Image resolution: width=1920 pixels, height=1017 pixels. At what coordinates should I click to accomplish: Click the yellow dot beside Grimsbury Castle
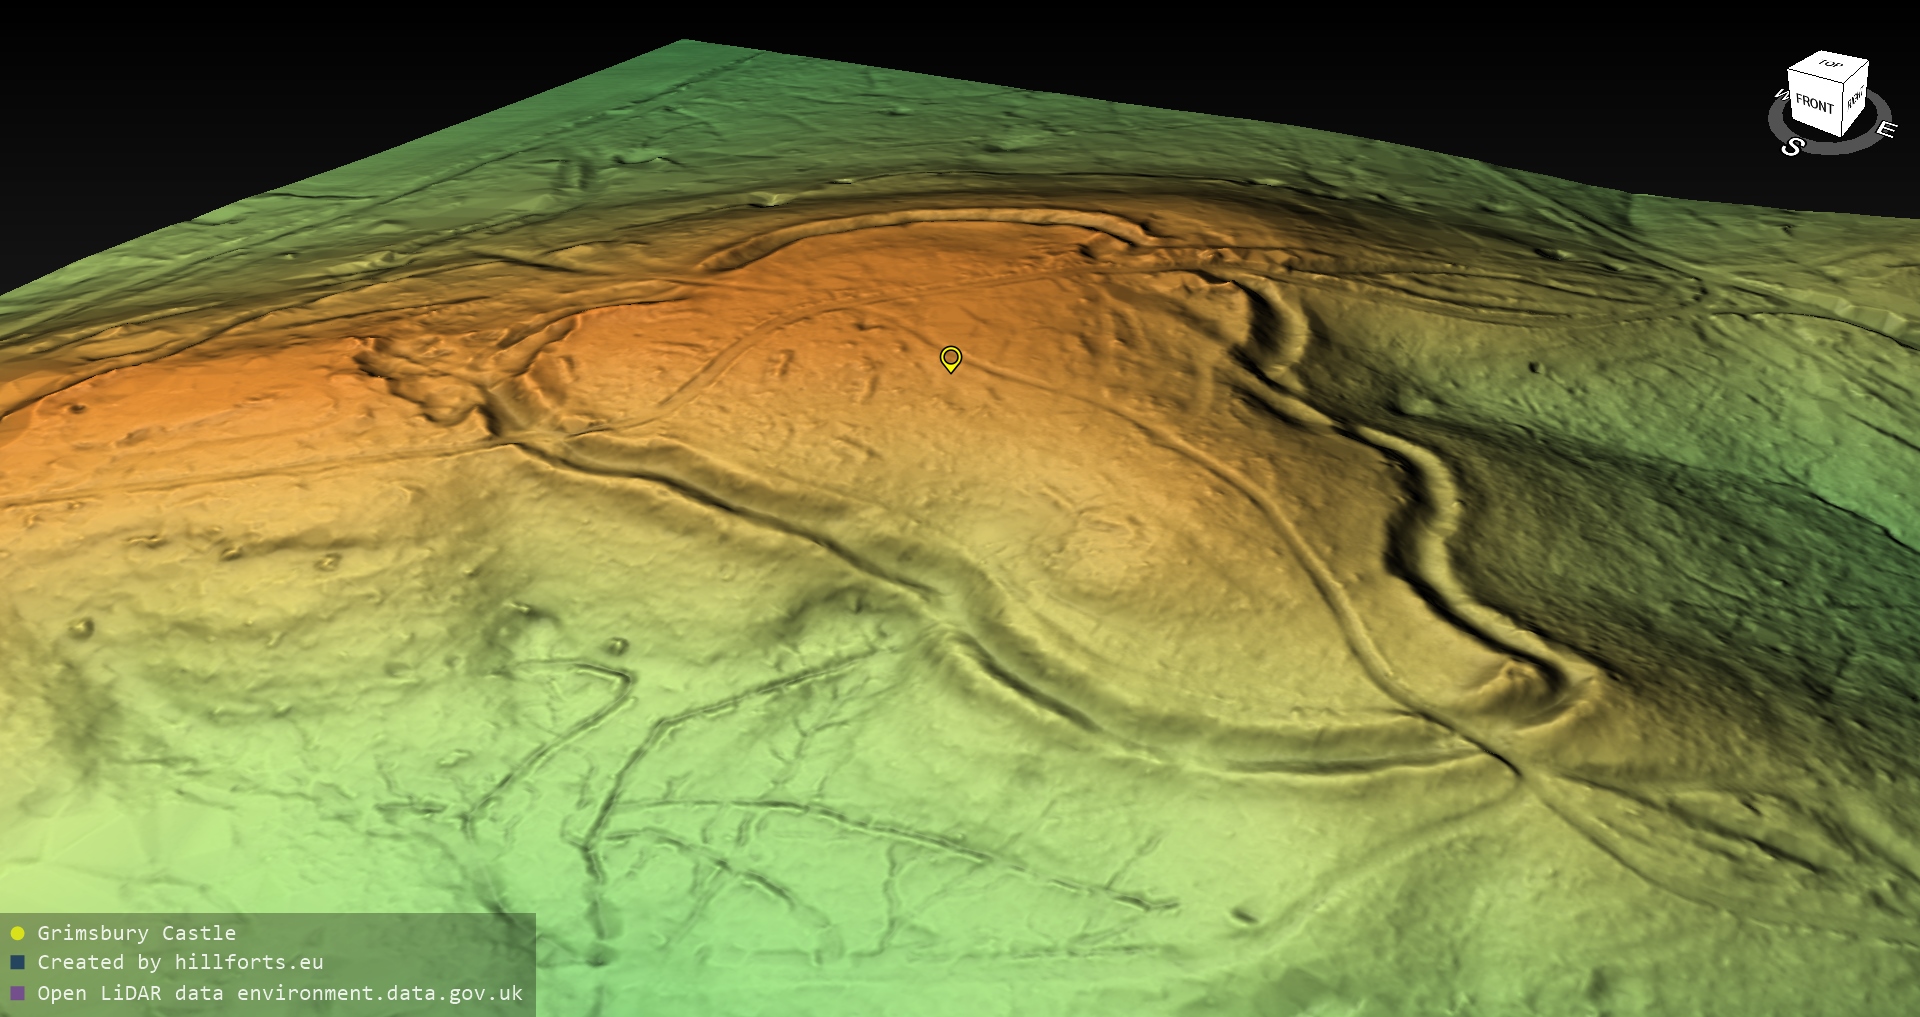(17, 933)
